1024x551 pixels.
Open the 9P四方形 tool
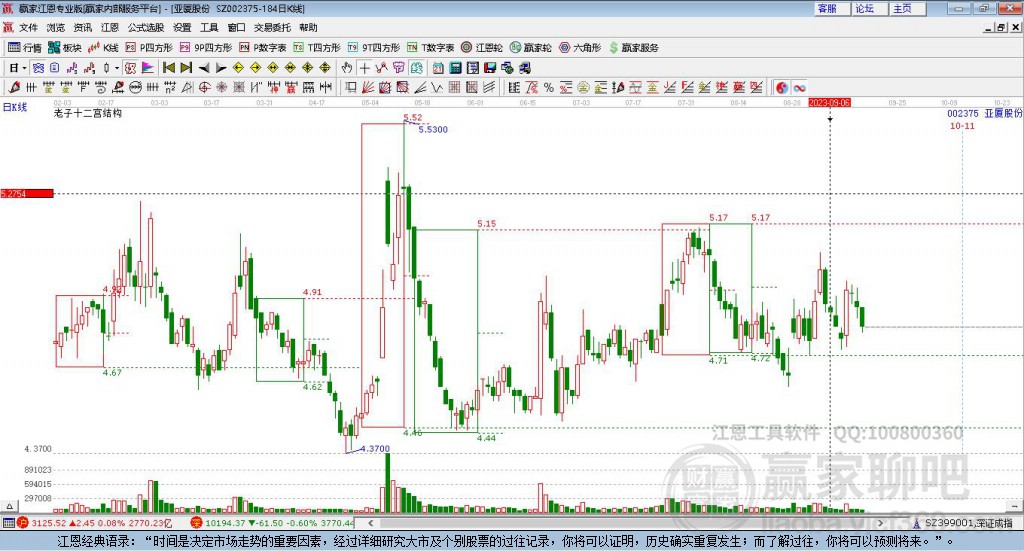(206, 48)
